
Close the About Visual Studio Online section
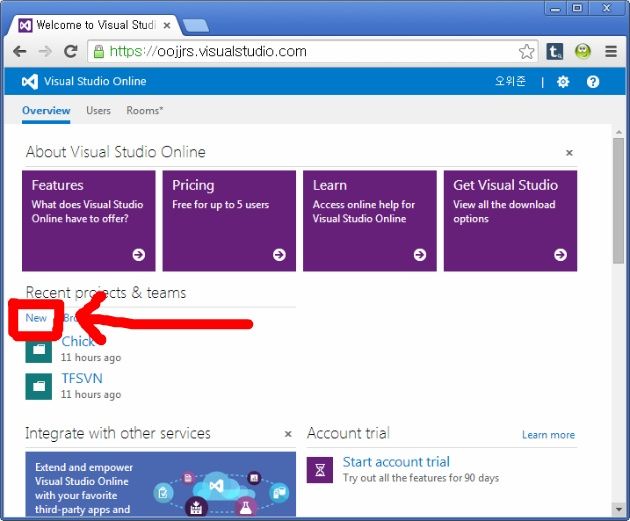569,153
